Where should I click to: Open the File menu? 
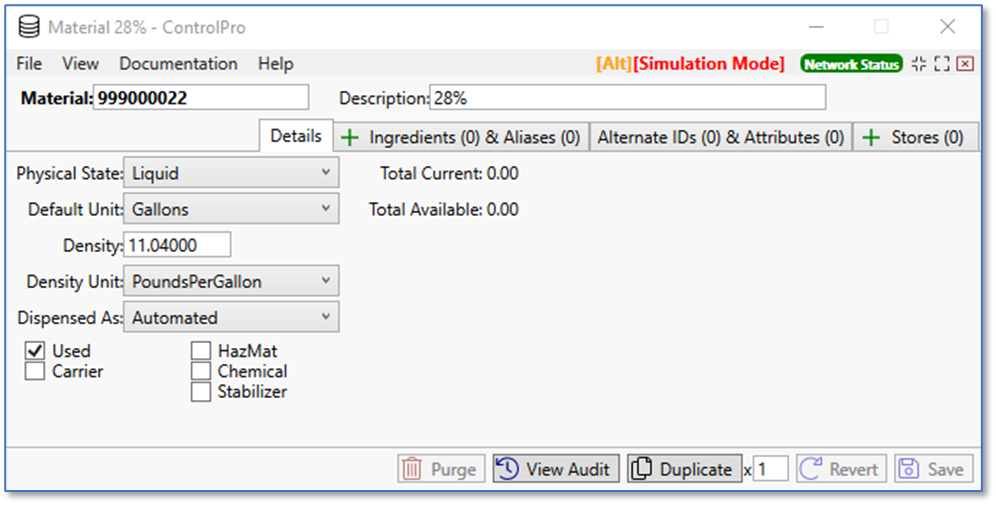[x=29, y=64]
